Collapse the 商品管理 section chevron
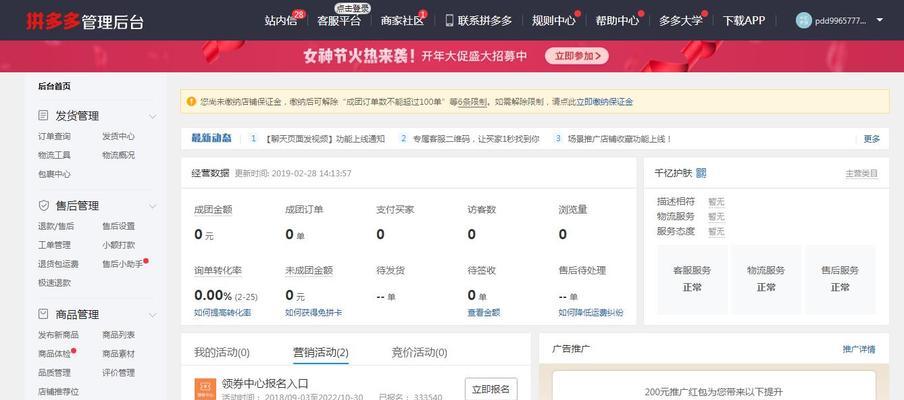Screen dimensions: 904x400 point(152,315)
